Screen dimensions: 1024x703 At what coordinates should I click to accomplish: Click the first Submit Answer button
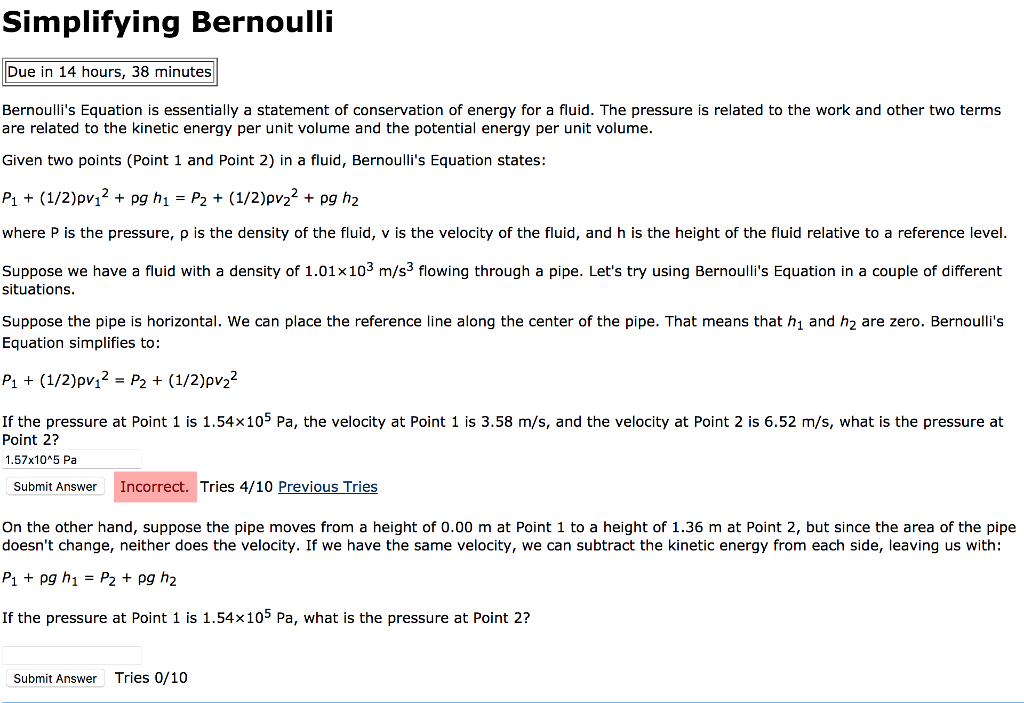tap(55, 486)
